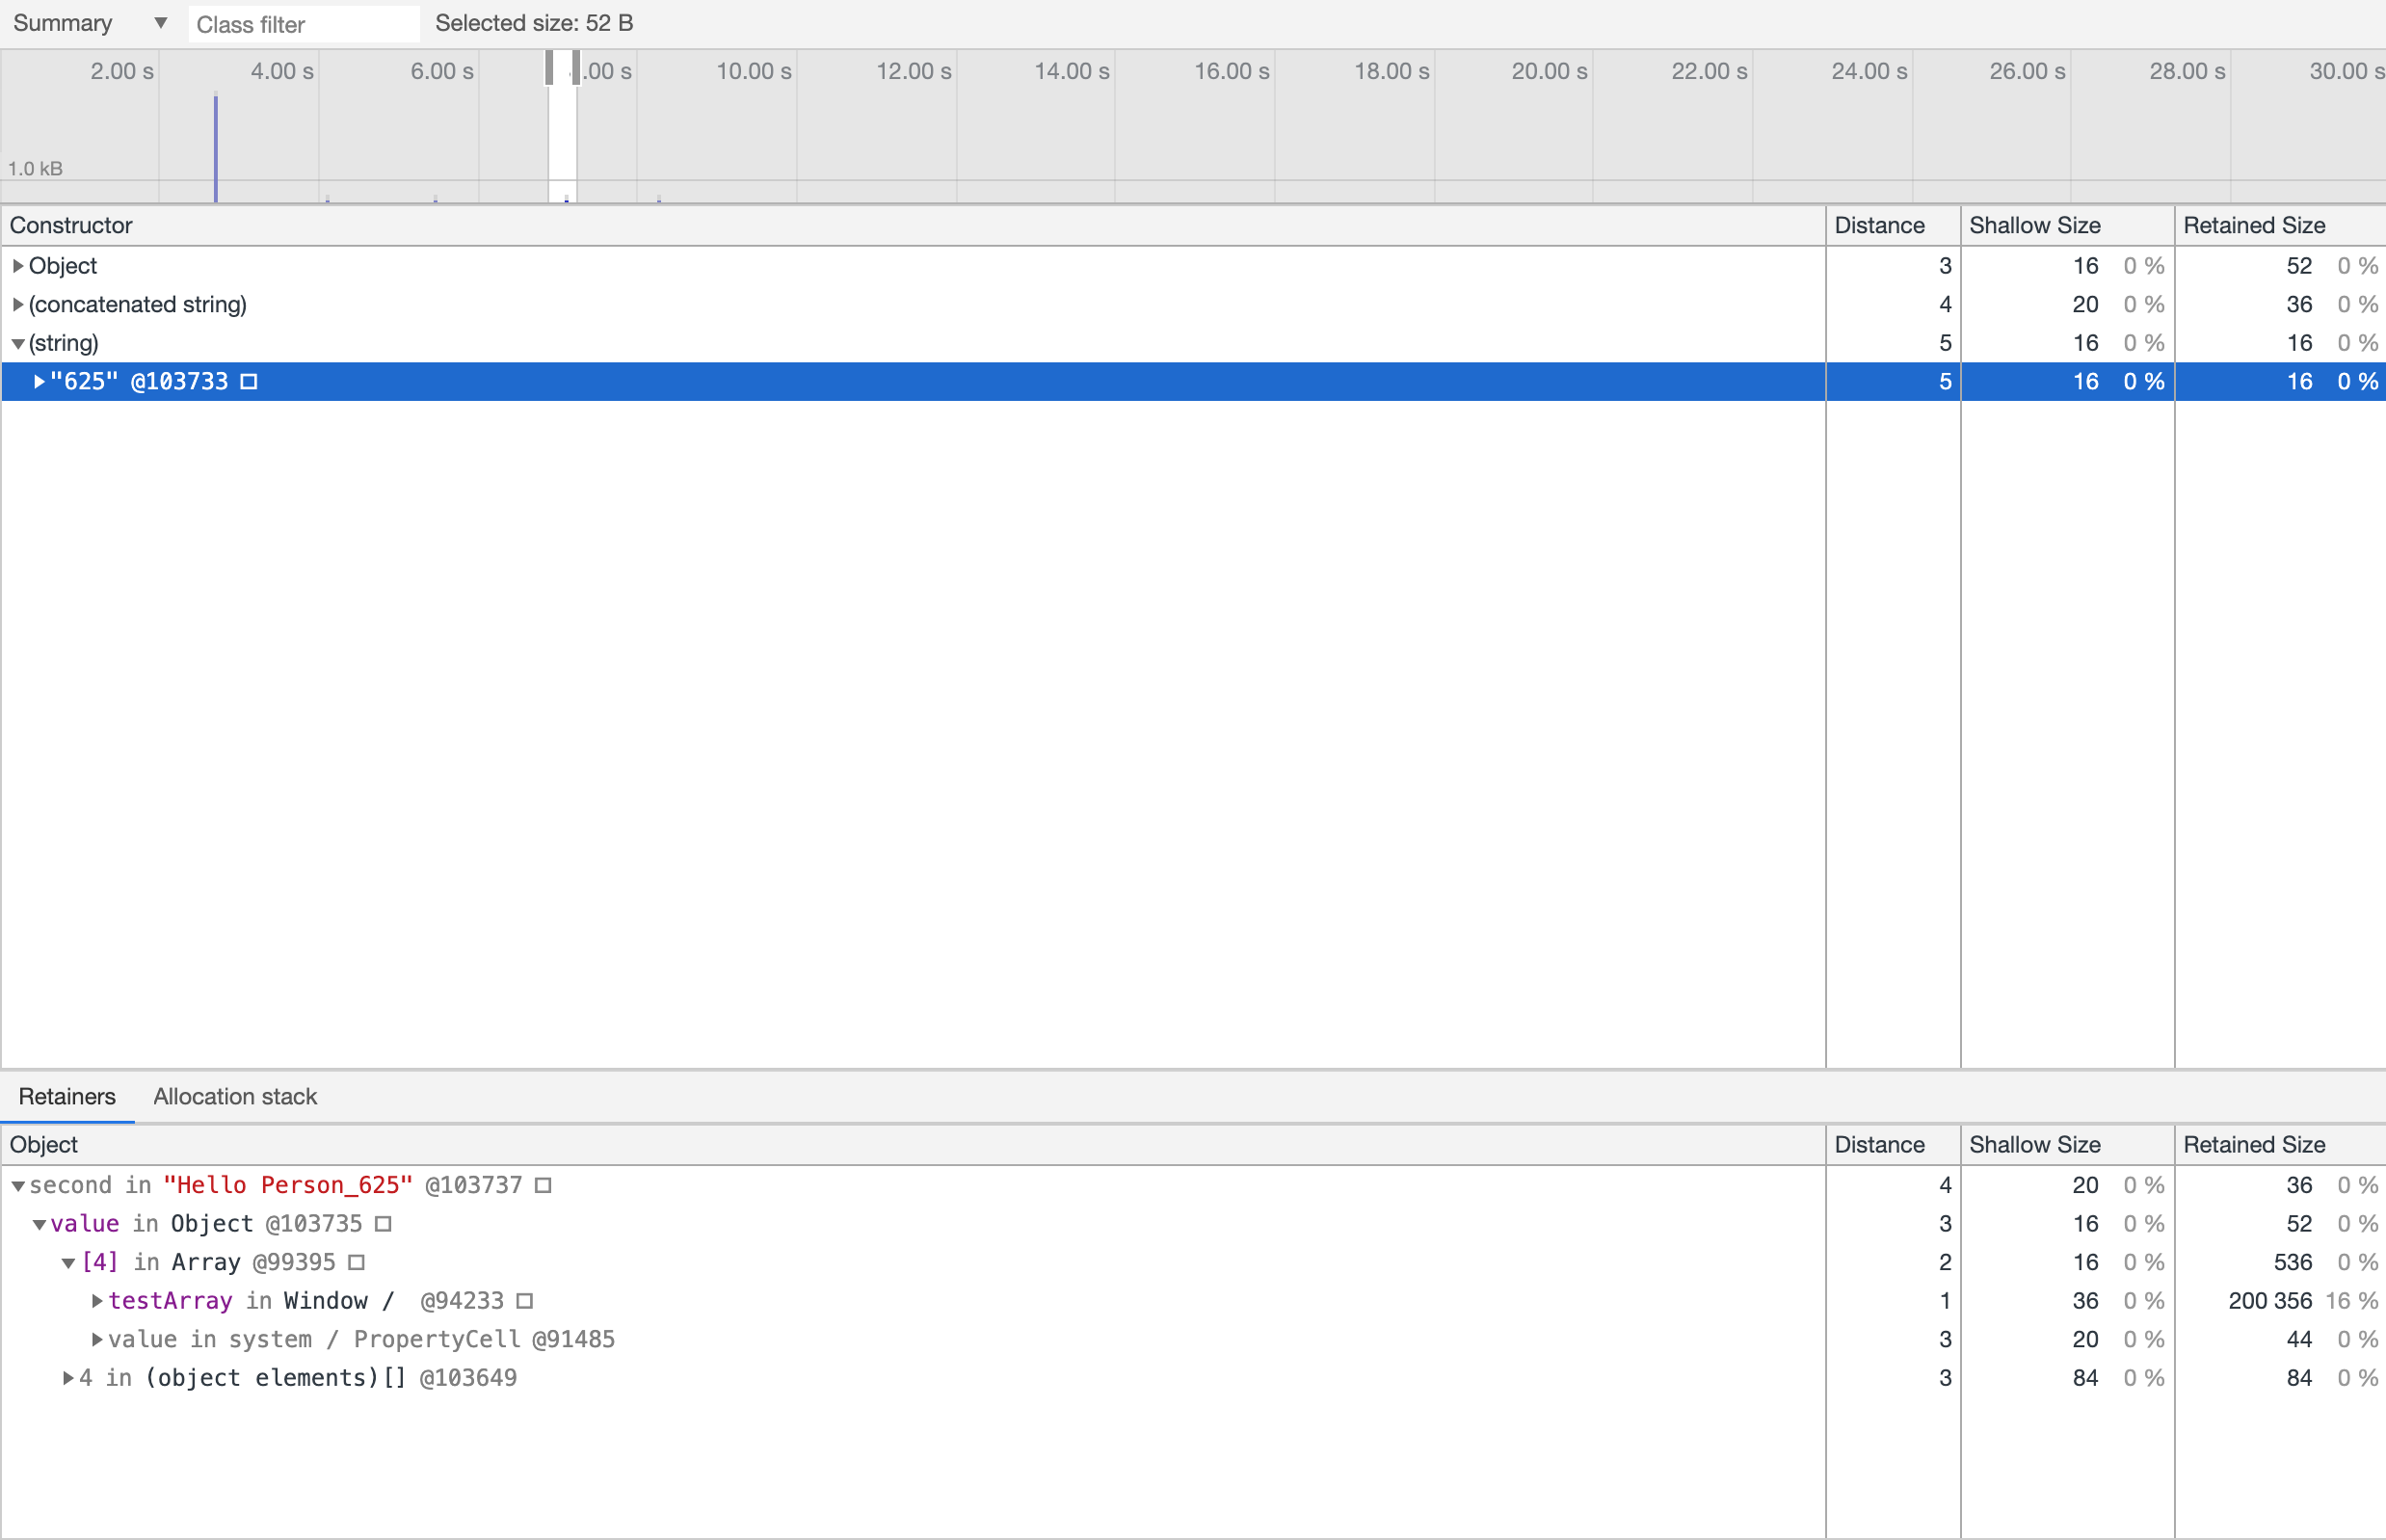This screenshot has height=1540, width=2386.
Task: Focus the Class filter input
Action: [302, 24]
